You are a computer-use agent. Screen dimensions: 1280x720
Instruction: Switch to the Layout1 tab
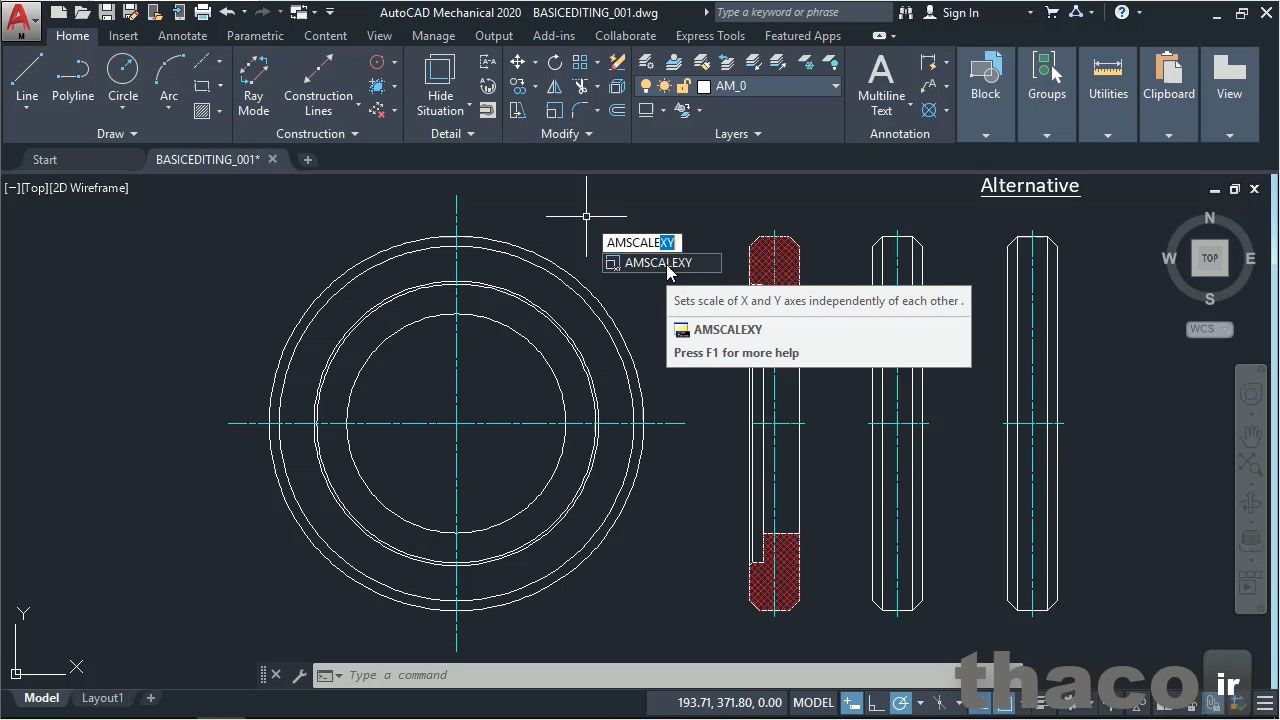pos(102,698)
